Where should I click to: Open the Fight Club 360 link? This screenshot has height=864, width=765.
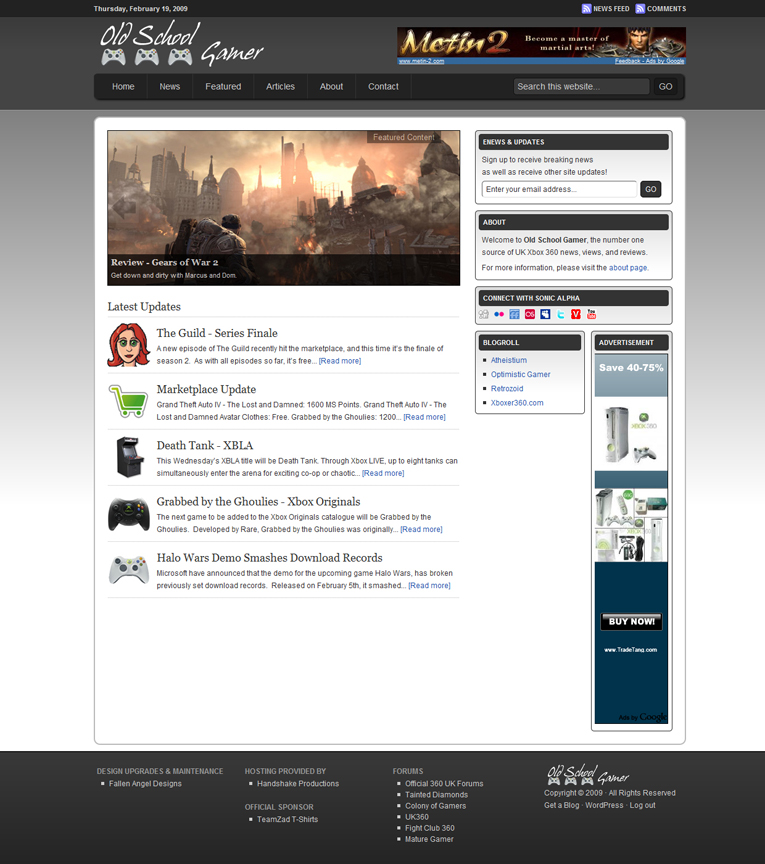point(430,828)
